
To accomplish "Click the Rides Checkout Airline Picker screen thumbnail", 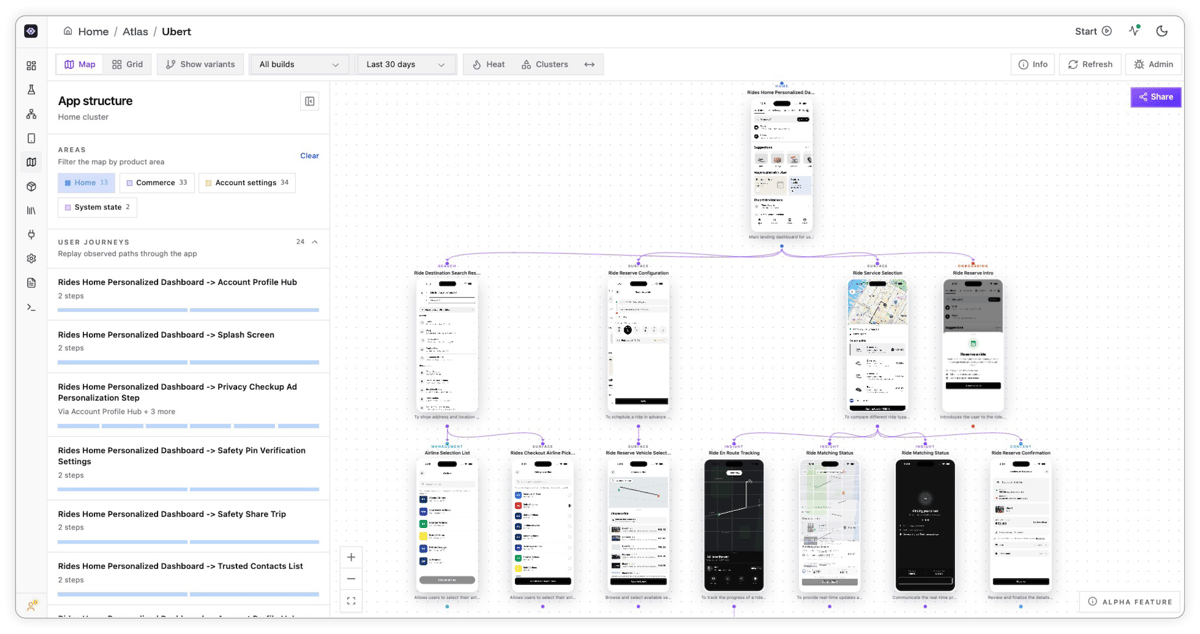I will pos(543,525).
